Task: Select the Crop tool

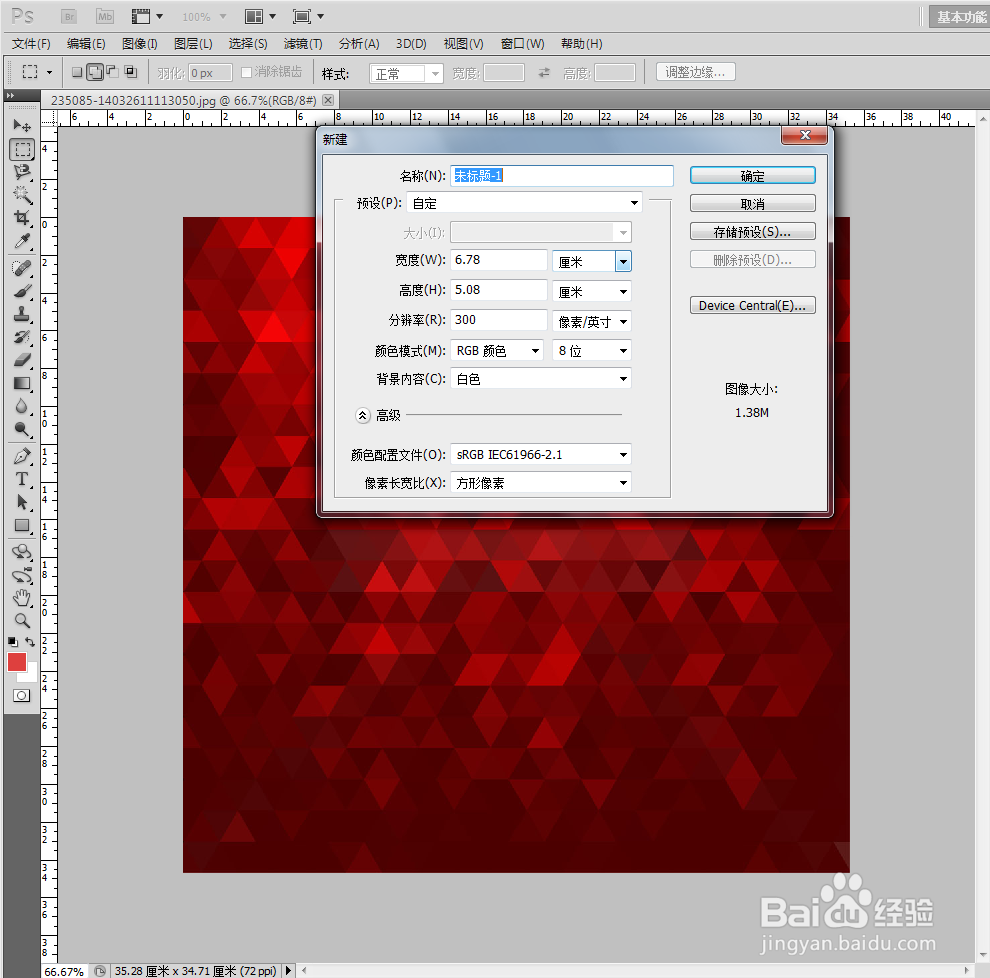Action: tap(22, 218)
